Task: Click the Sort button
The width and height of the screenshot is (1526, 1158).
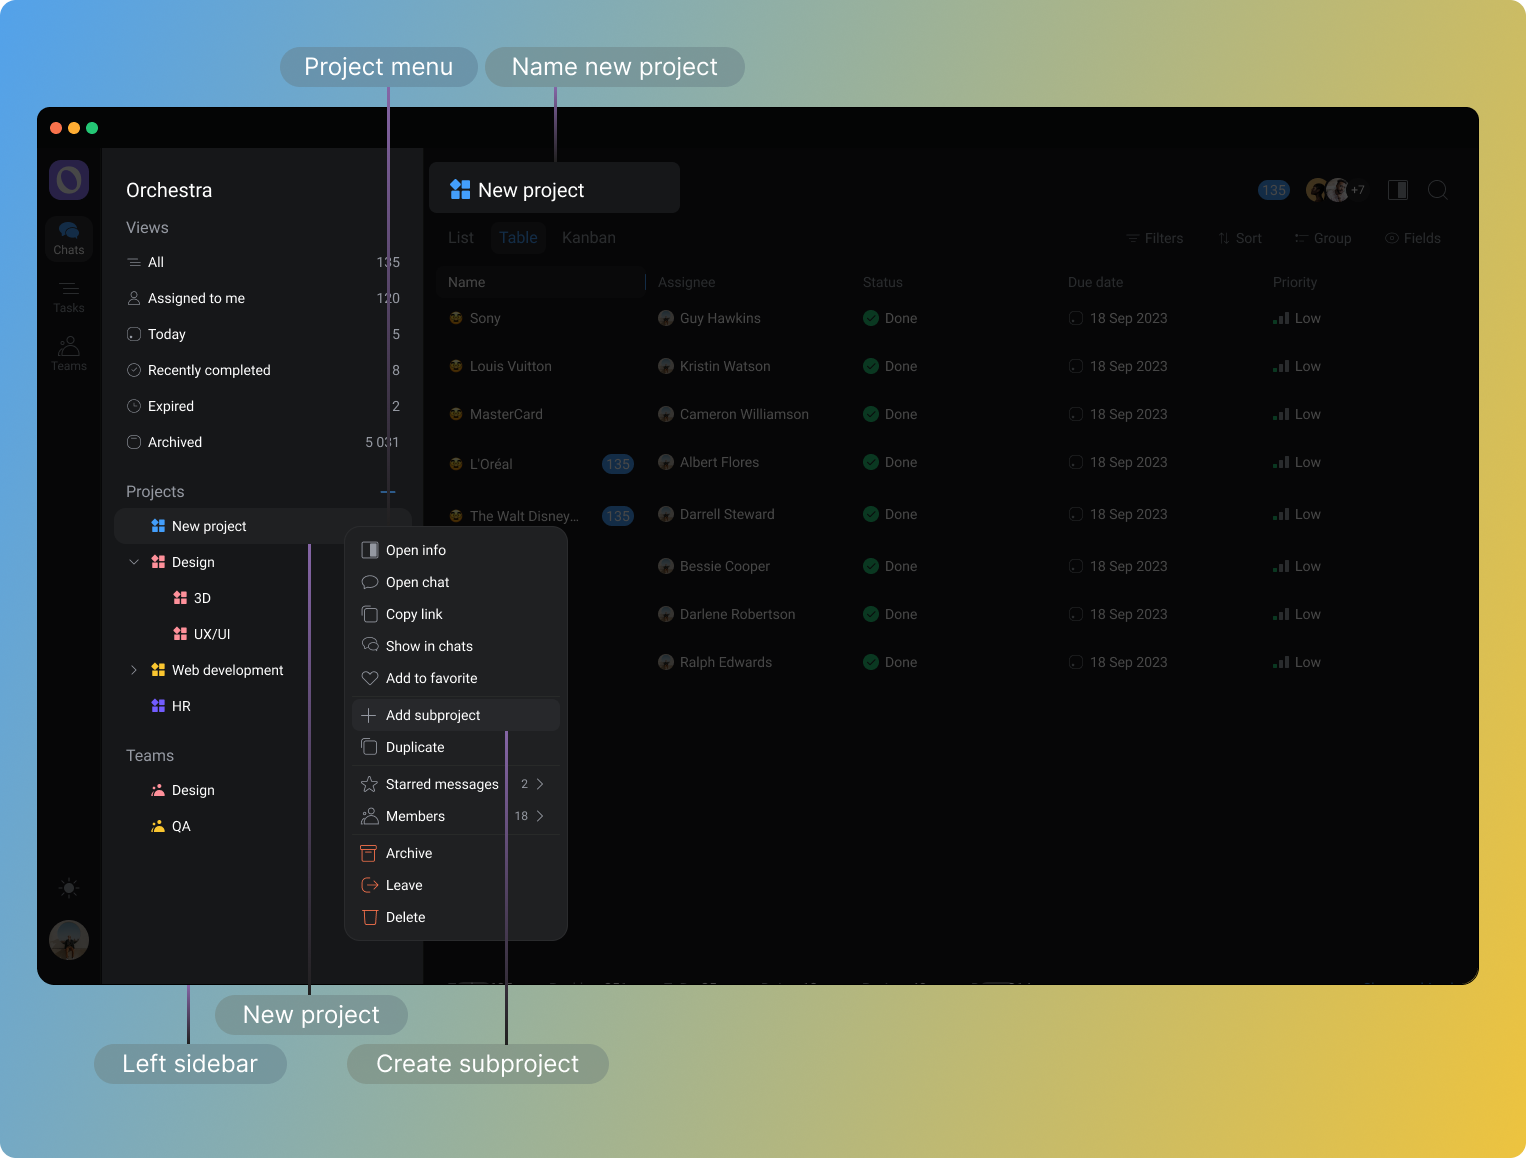Action: pos(1240,238)
